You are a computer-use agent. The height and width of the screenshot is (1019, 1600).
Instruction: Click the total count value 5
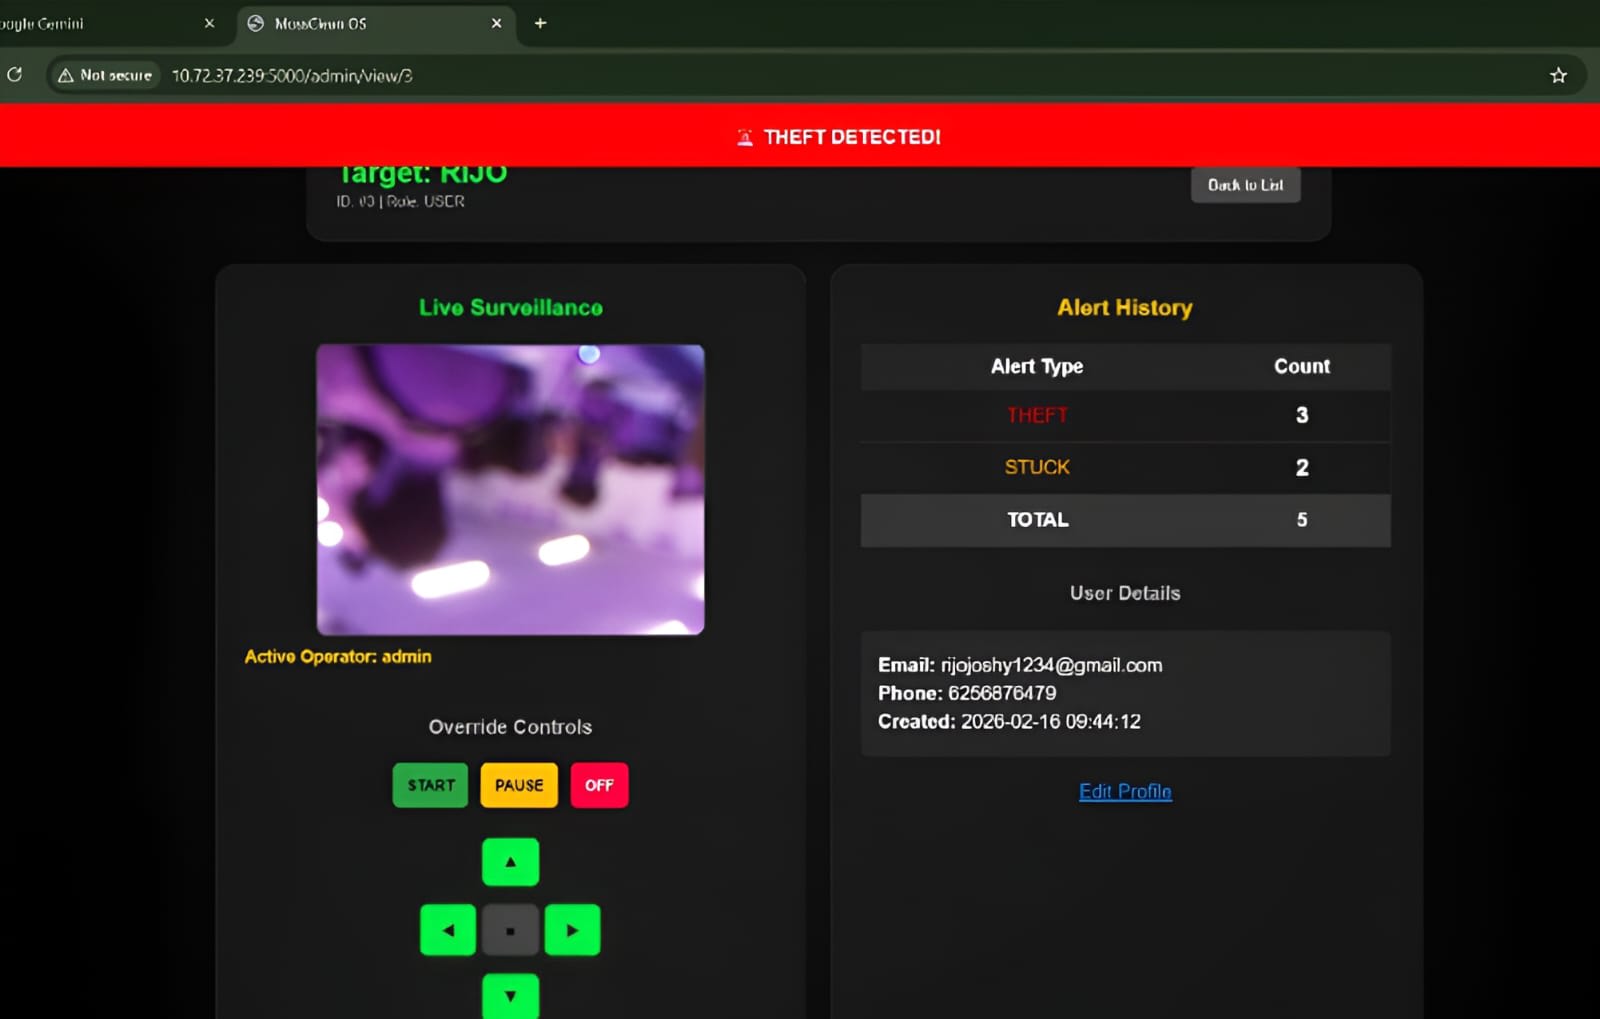(x=1302, y=519)
